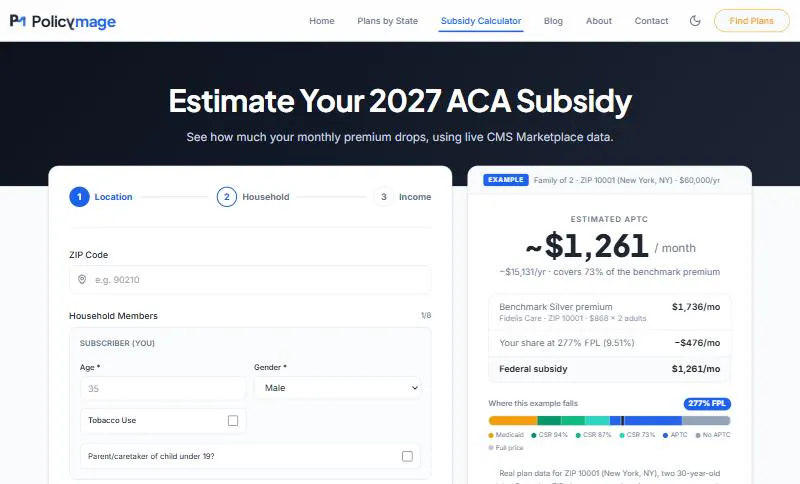Open the Gender dropdown

click(x=338, y=388)
